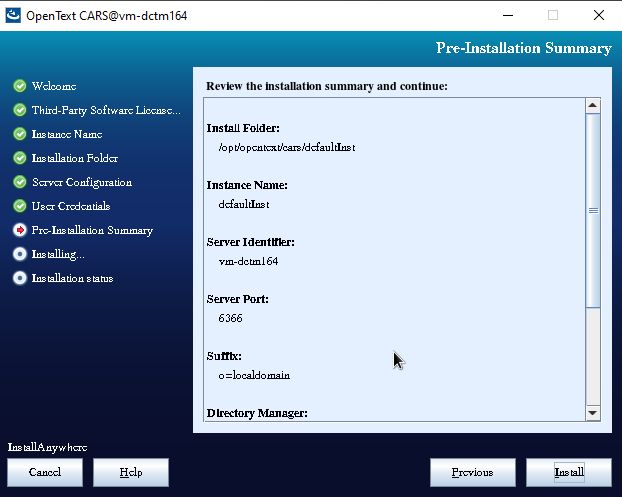Click the checkmark icon next to User Credentials
This screenshot has height=497, width=622.
pos(19,206)
